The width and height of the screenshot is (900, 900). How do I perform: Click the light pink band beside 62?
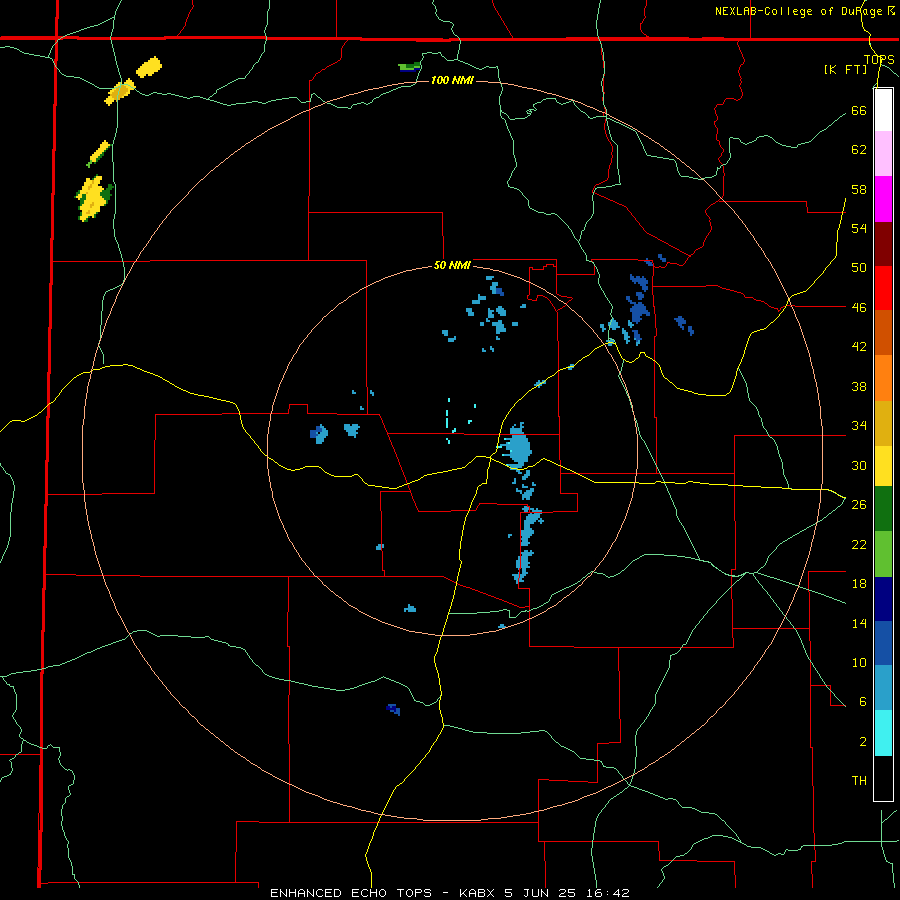883,153
